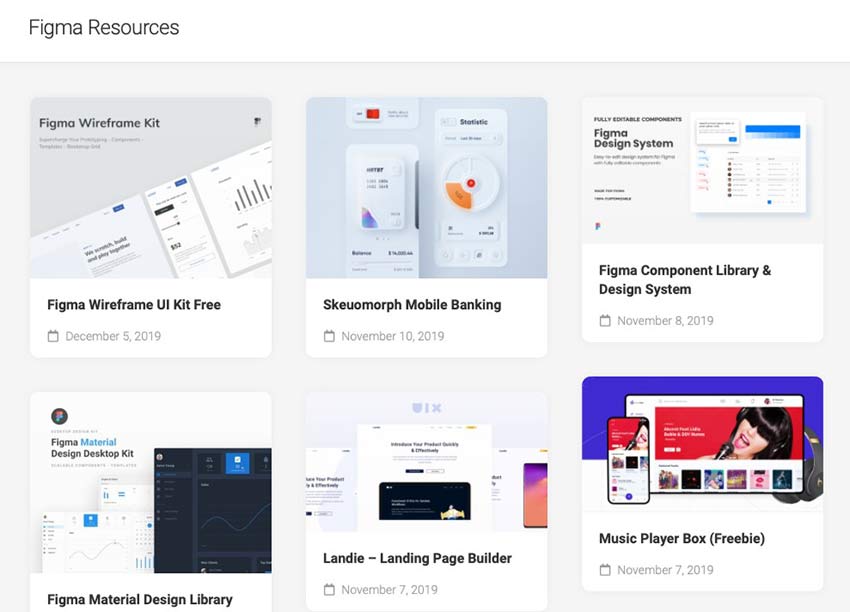The image size is (850, 612).
Task: Click the Music Player Box purple thumbnail
Action: click(702, 443)
